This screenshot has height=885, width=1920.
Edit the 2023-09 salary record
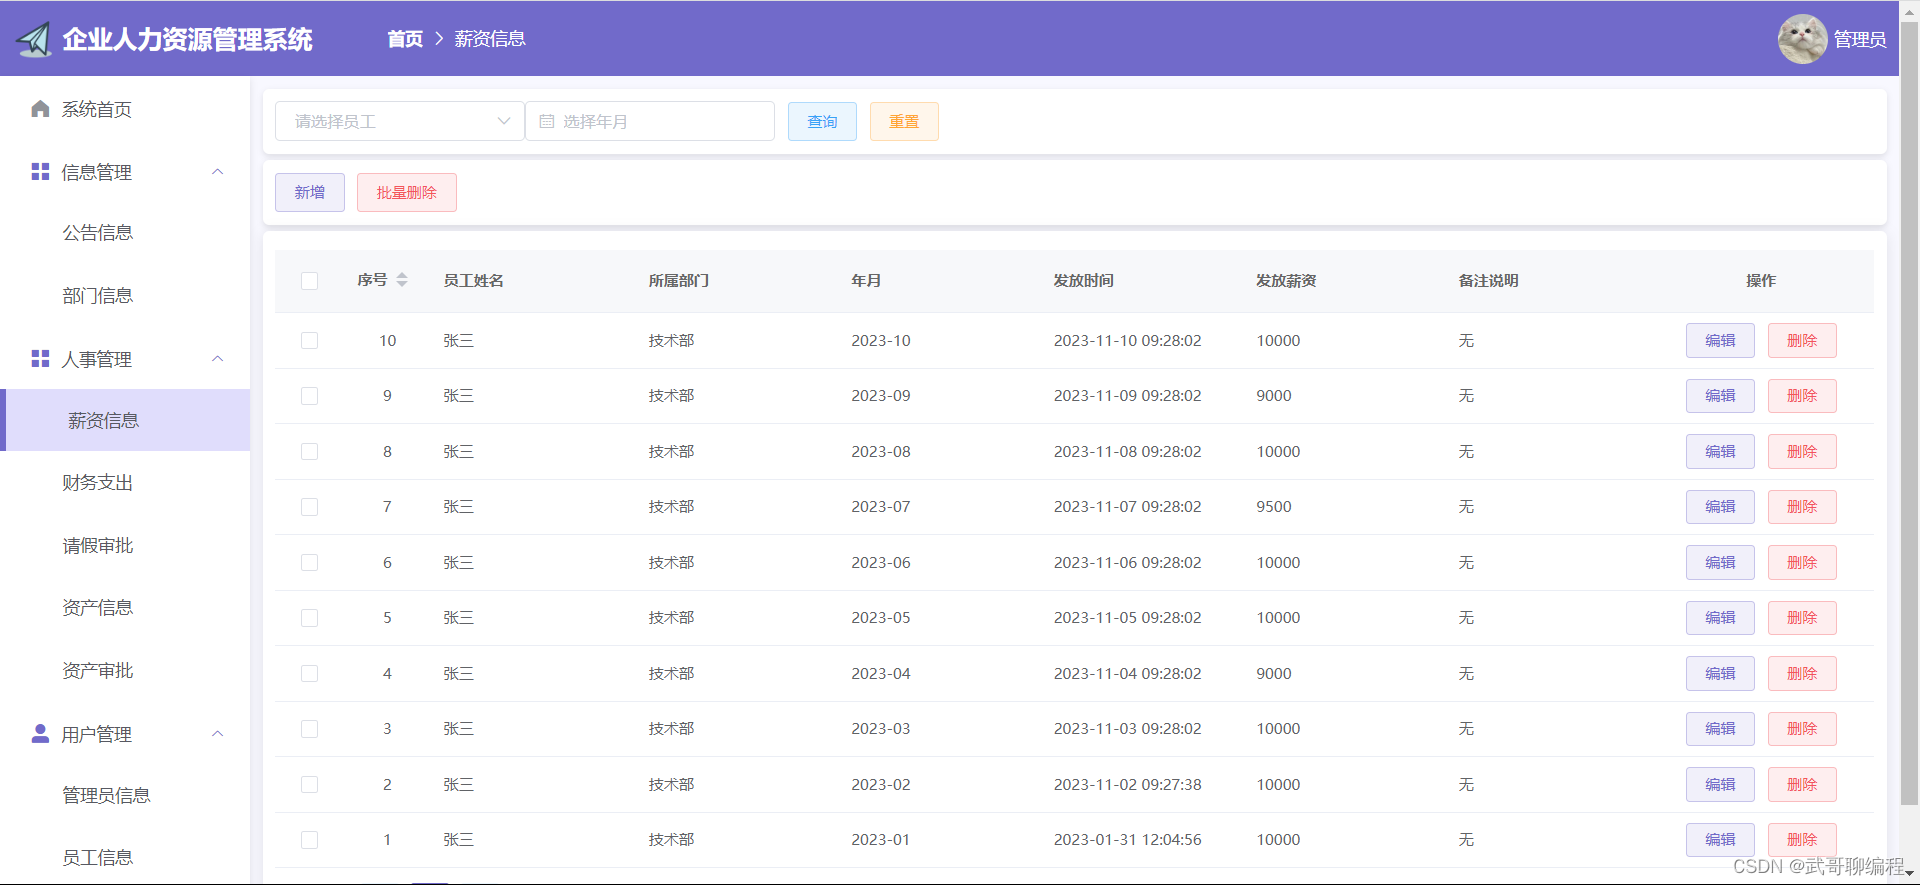coord(1720,396)
